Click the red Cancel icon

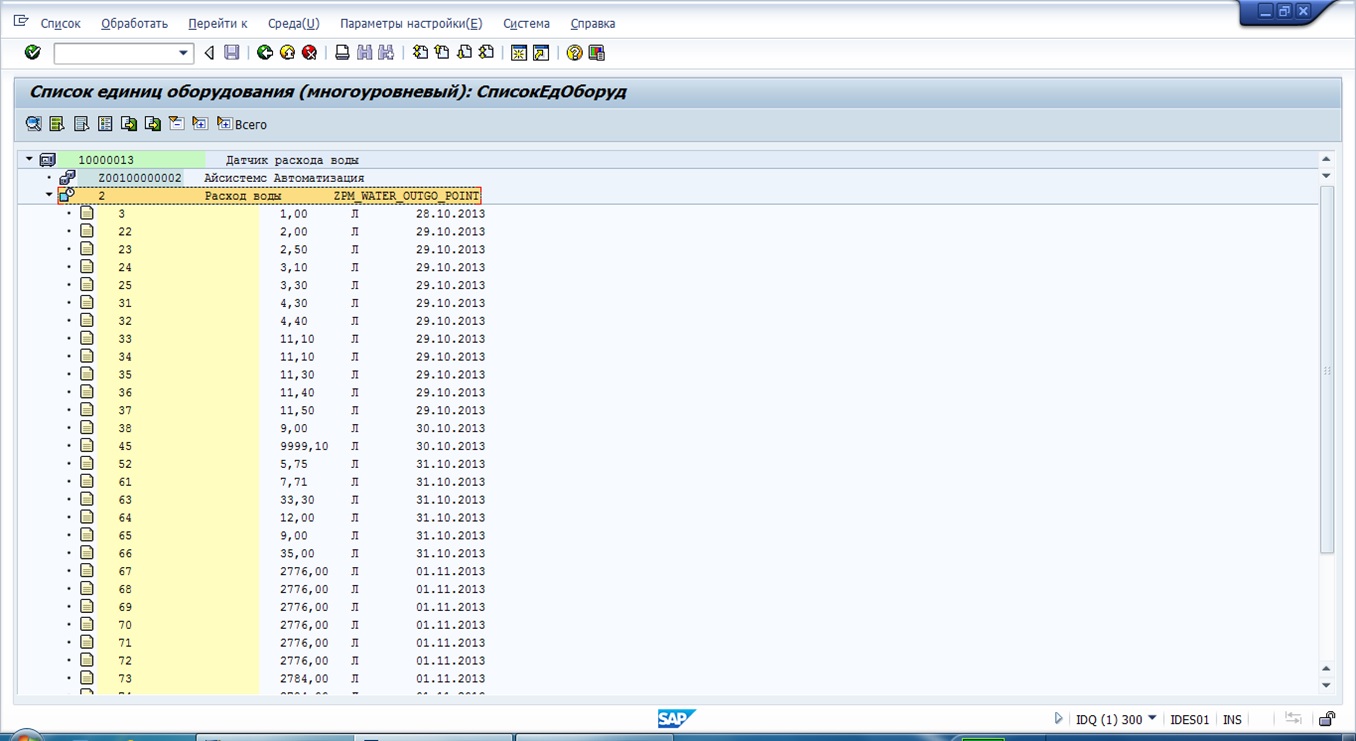click(310, 52)
